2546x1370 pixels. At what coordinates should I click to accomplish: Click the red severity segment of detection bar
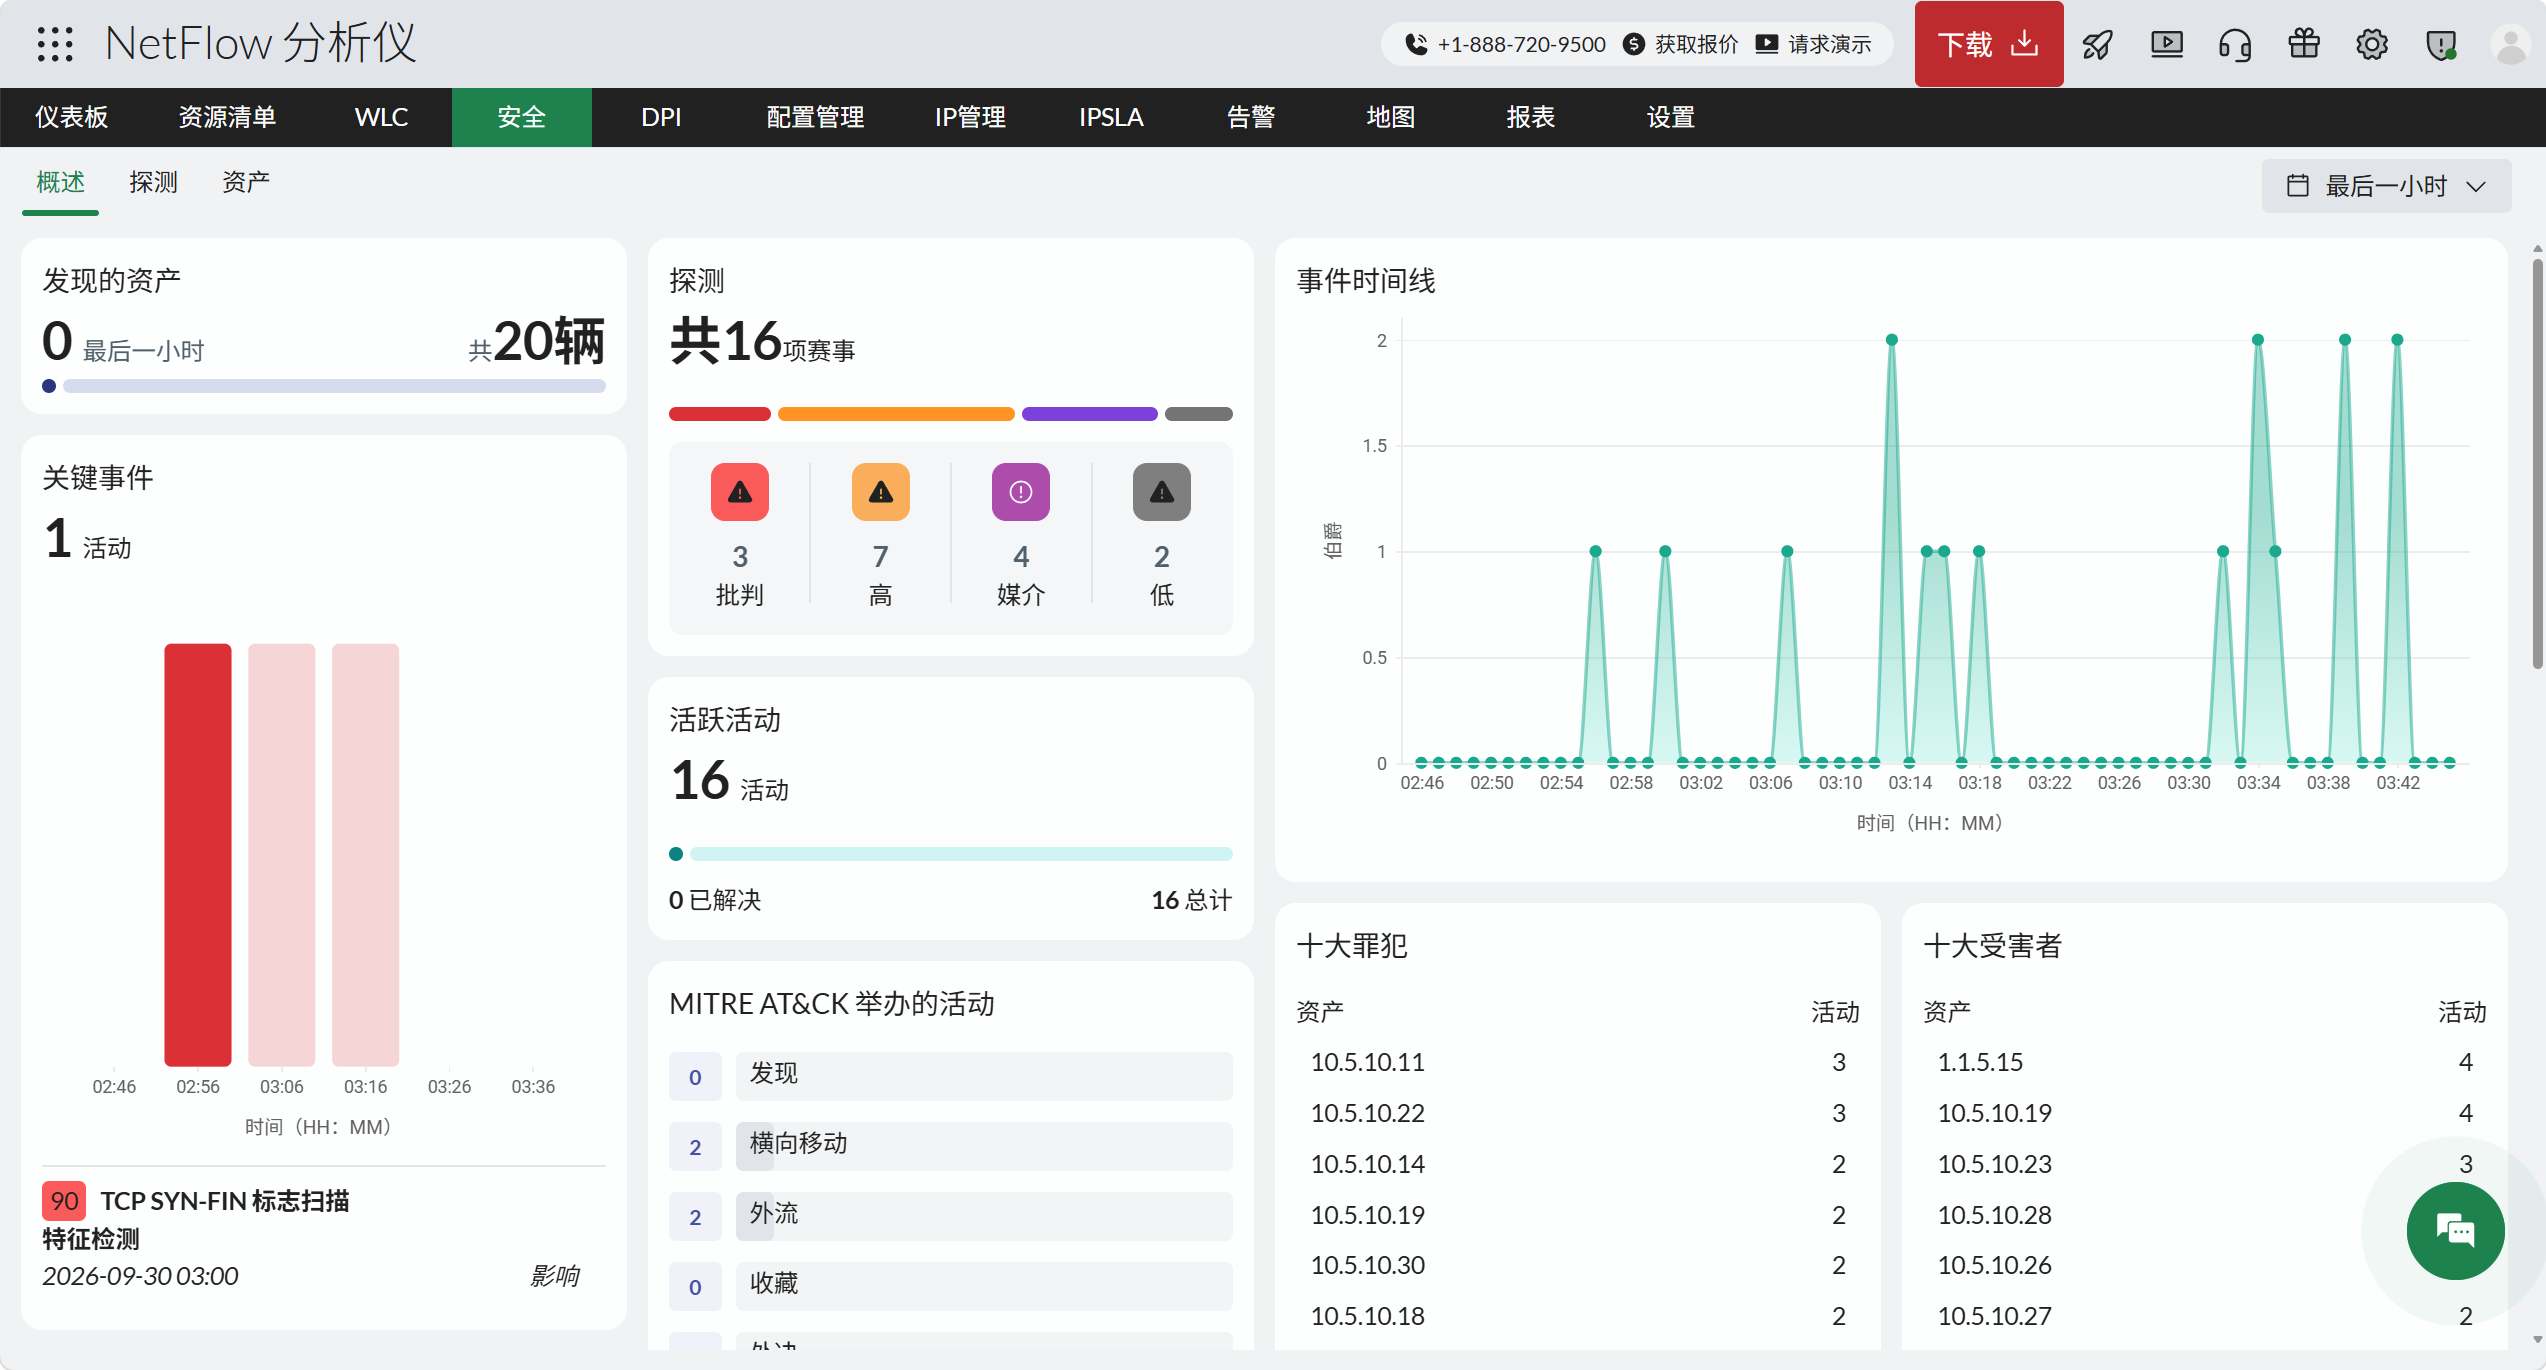720,414
